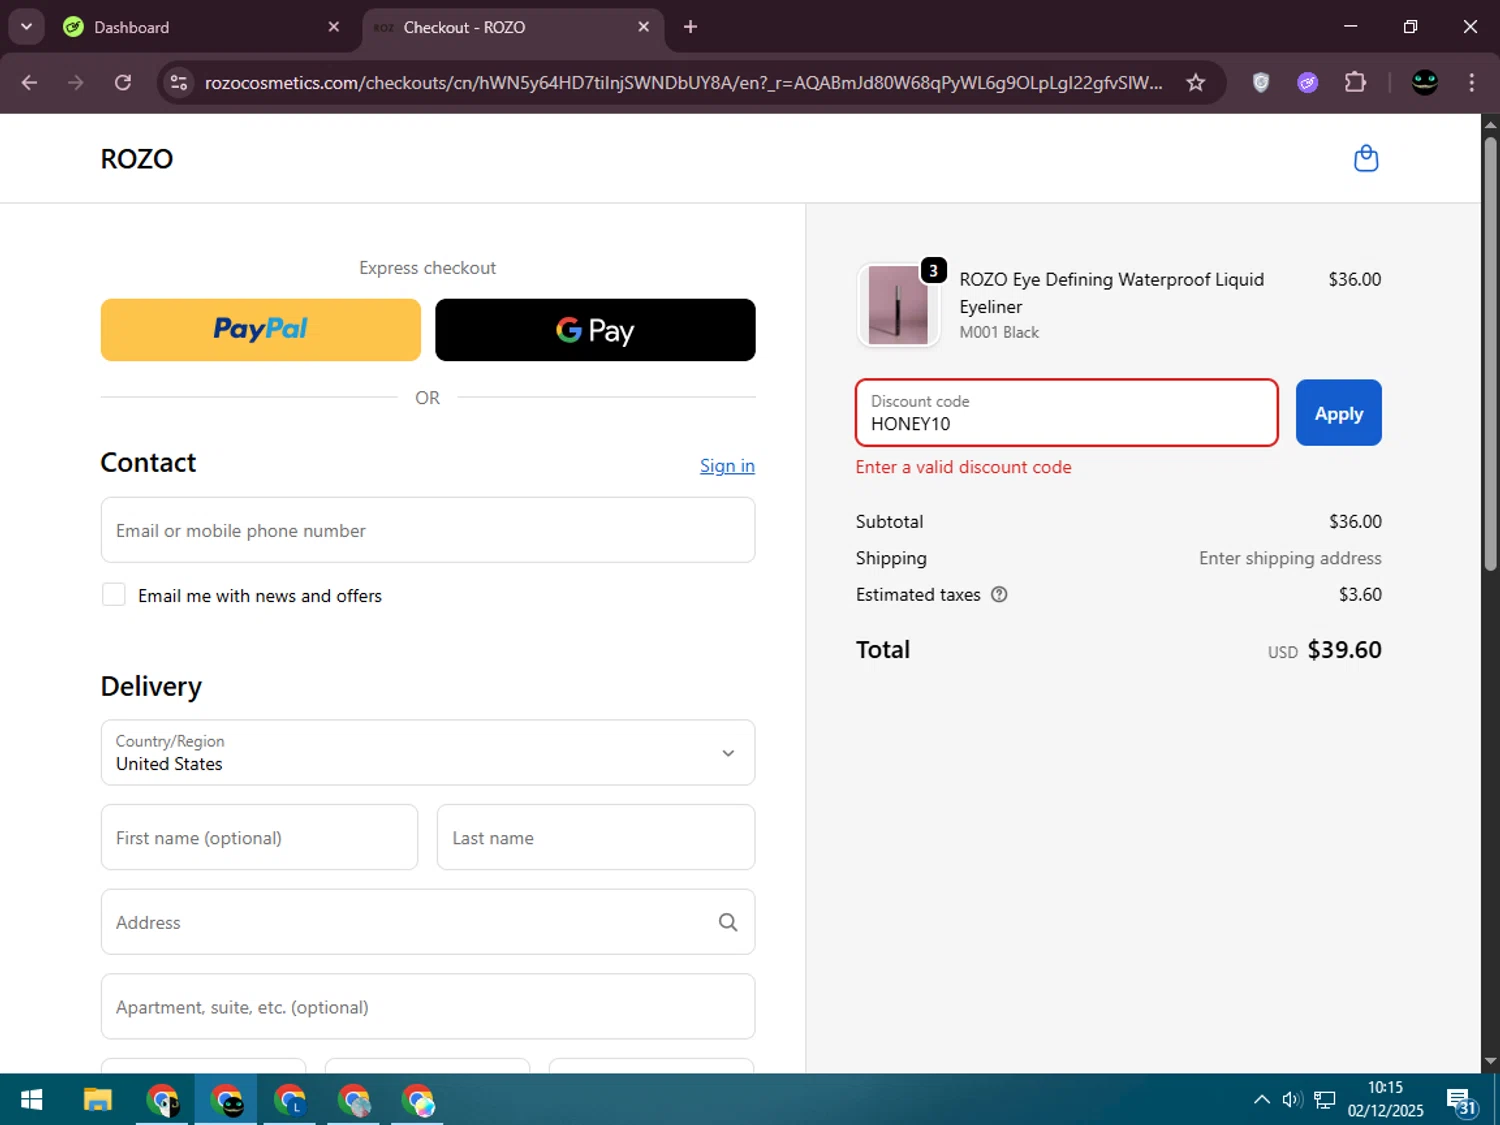
Task: Open the browser extensions puzzle icon
Action: [1355, 83]
